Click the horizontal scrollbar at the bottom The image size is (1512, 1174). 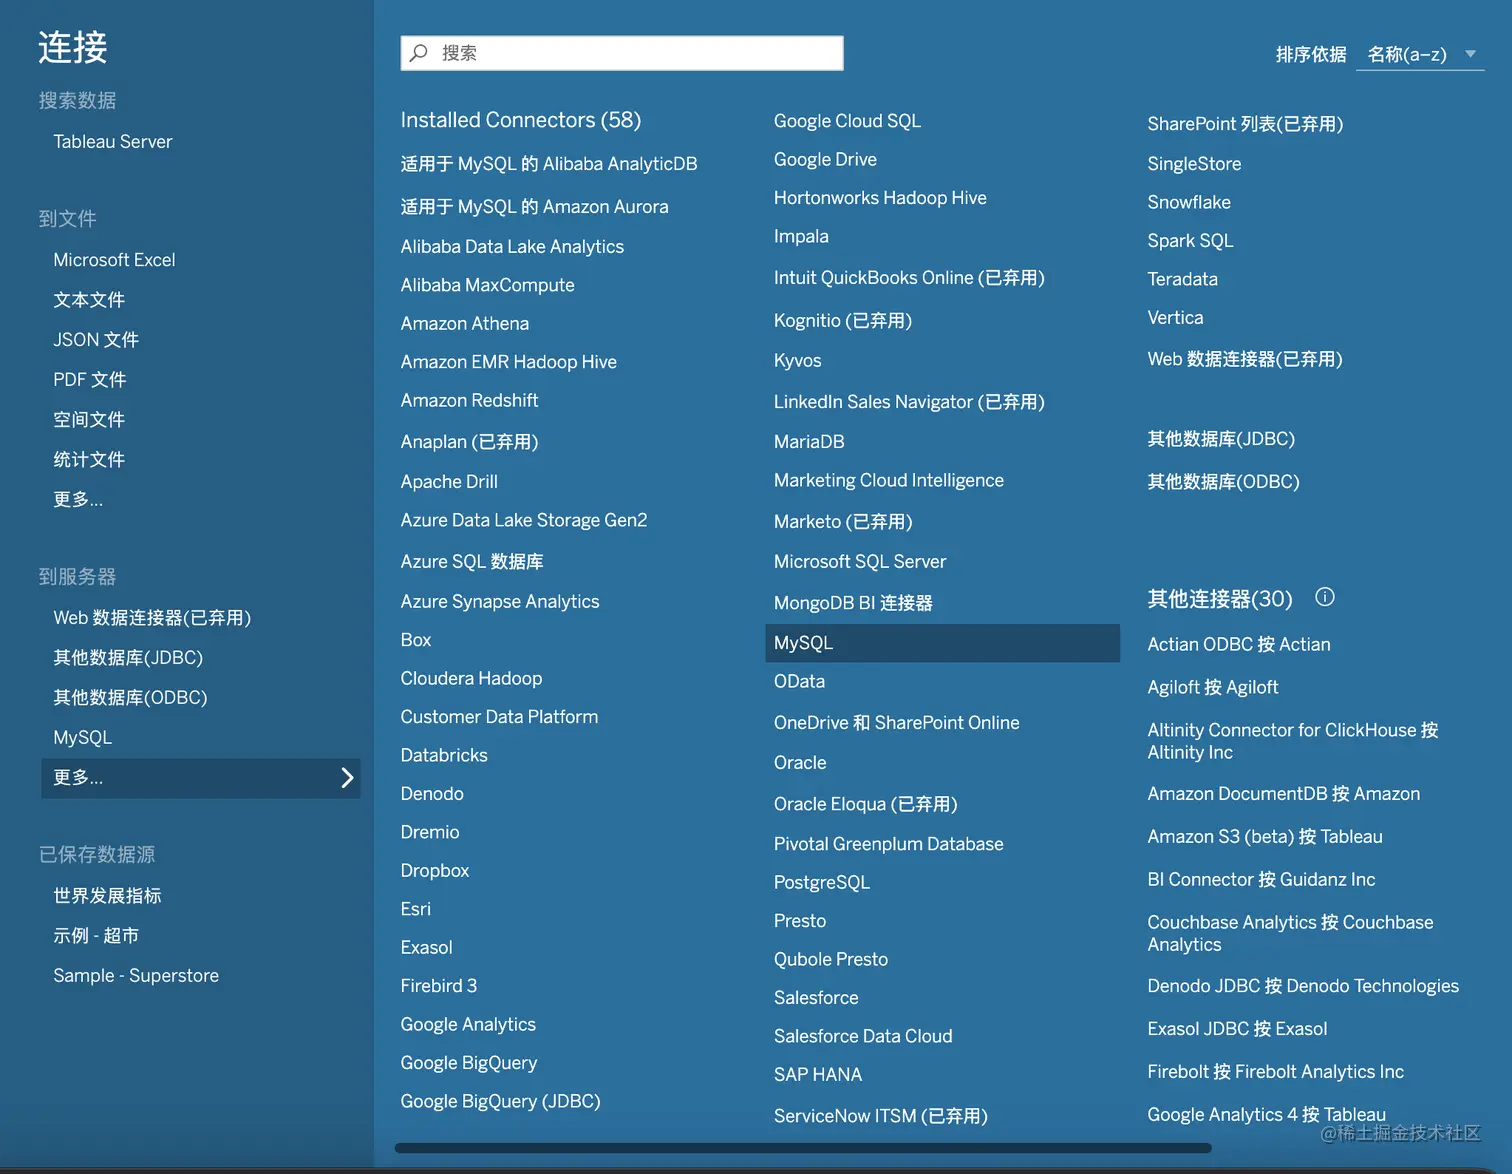tap(803, 1148)
